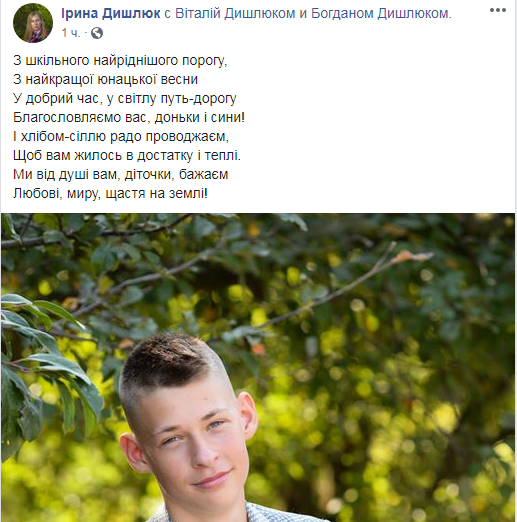Open tagged profile Богданом Дишлюком
The image size is (517, 522).
[x=381, y=13]
